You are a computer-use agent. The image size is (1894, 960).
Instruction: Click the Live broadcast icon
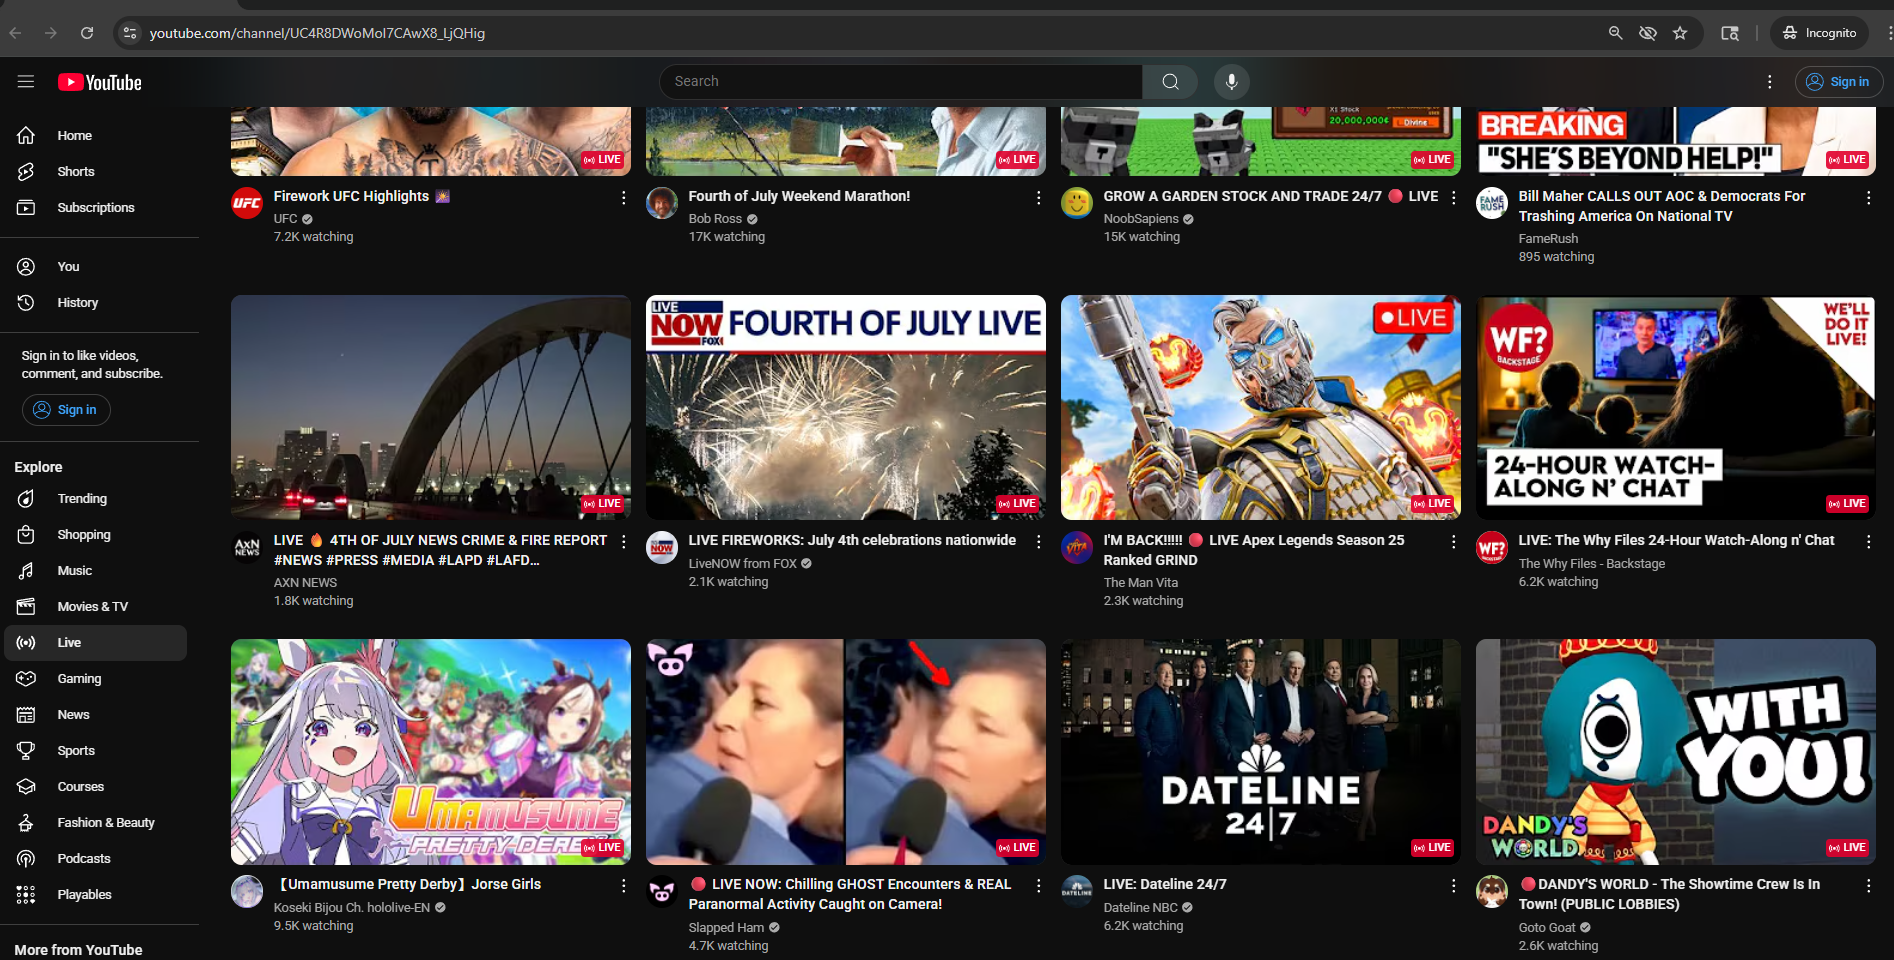coord(26,642)
